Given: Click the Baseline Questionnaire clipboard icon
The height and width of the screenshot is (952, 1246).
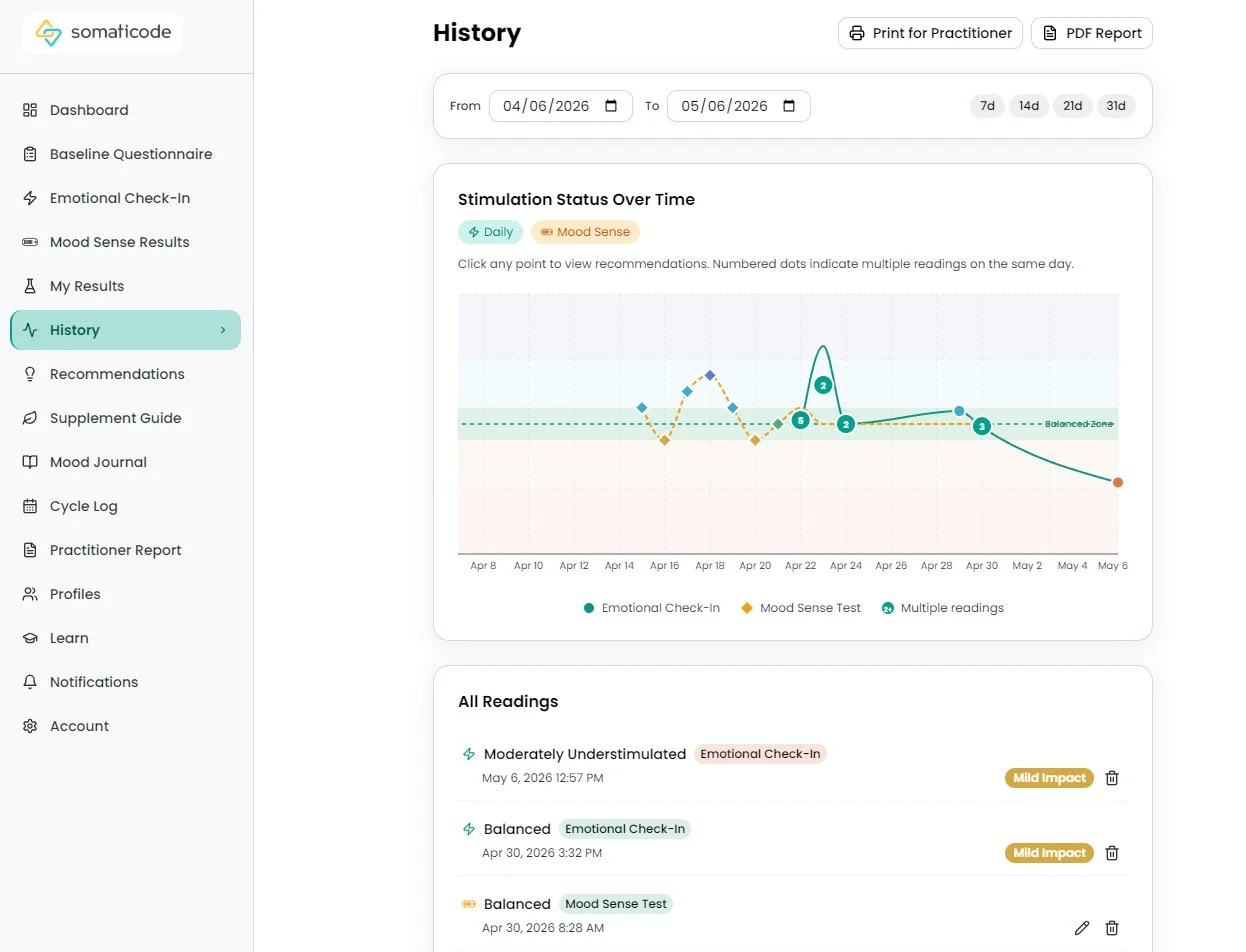Looking at the screenshot, I should tap(30, 154).
